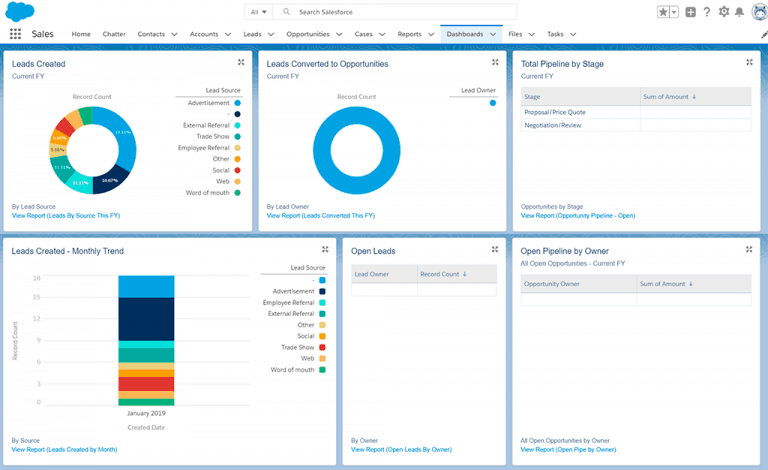Expand the Leads Created Monthly Trend chart

click(325, 249)
